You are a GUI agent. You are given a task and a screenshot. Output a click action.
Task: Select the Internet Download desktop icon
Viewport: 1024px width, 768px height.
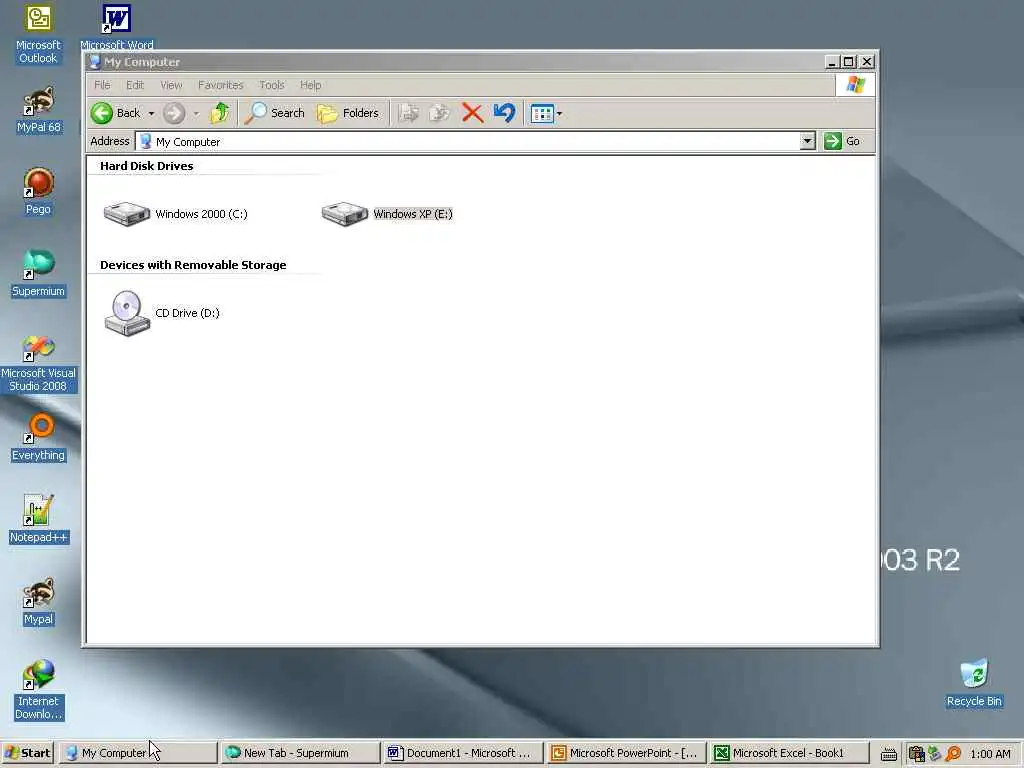click(39, 690)
